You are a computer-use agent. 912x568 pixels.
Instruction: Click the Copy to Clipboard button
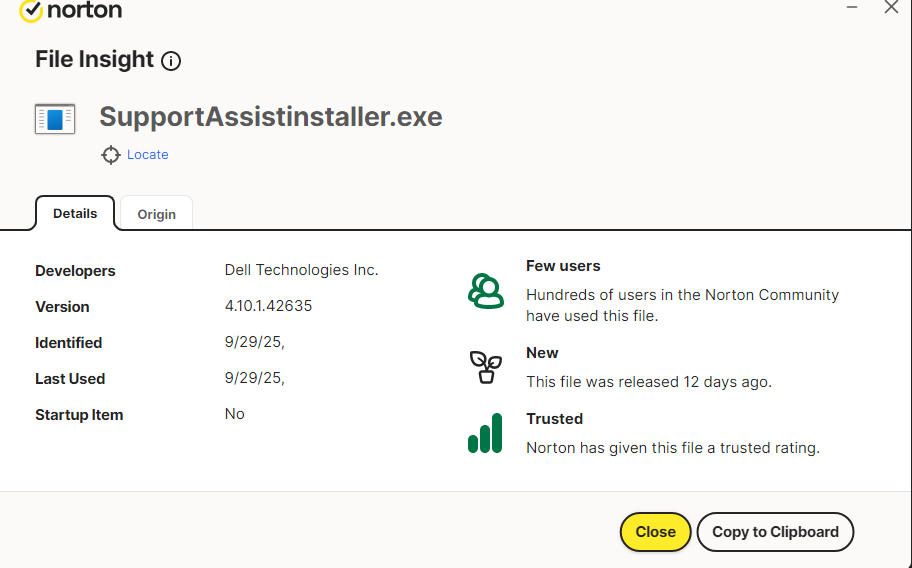click(x=775, y=532)
